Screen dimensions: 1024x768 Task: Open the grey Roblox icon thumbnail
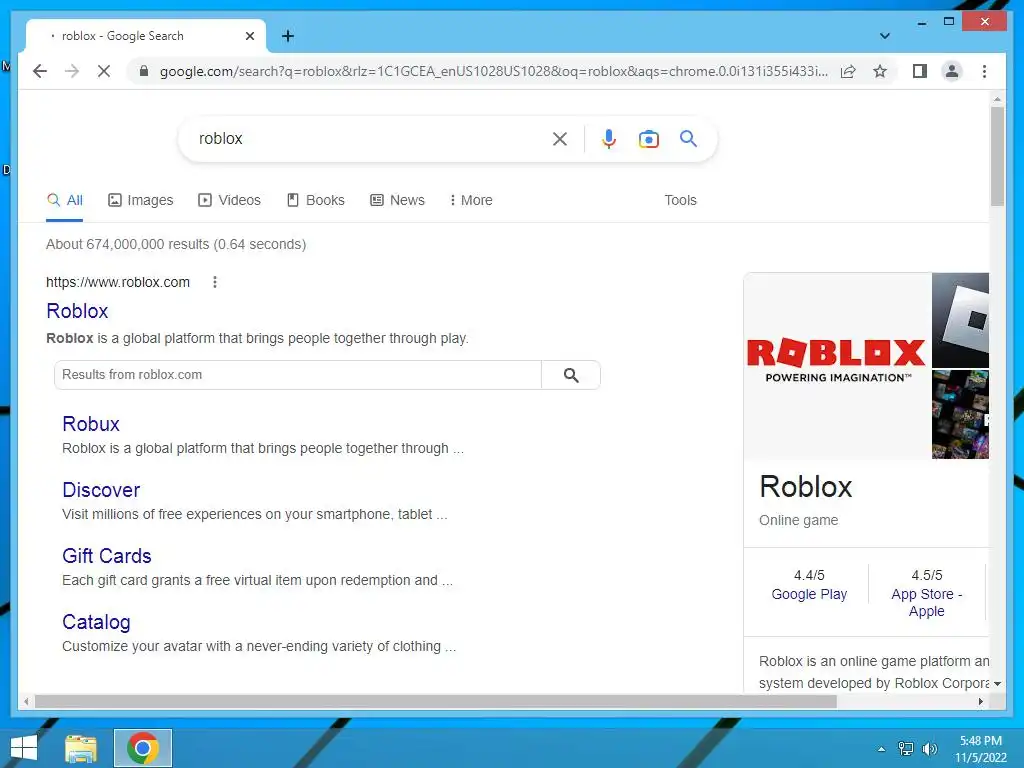960,320
